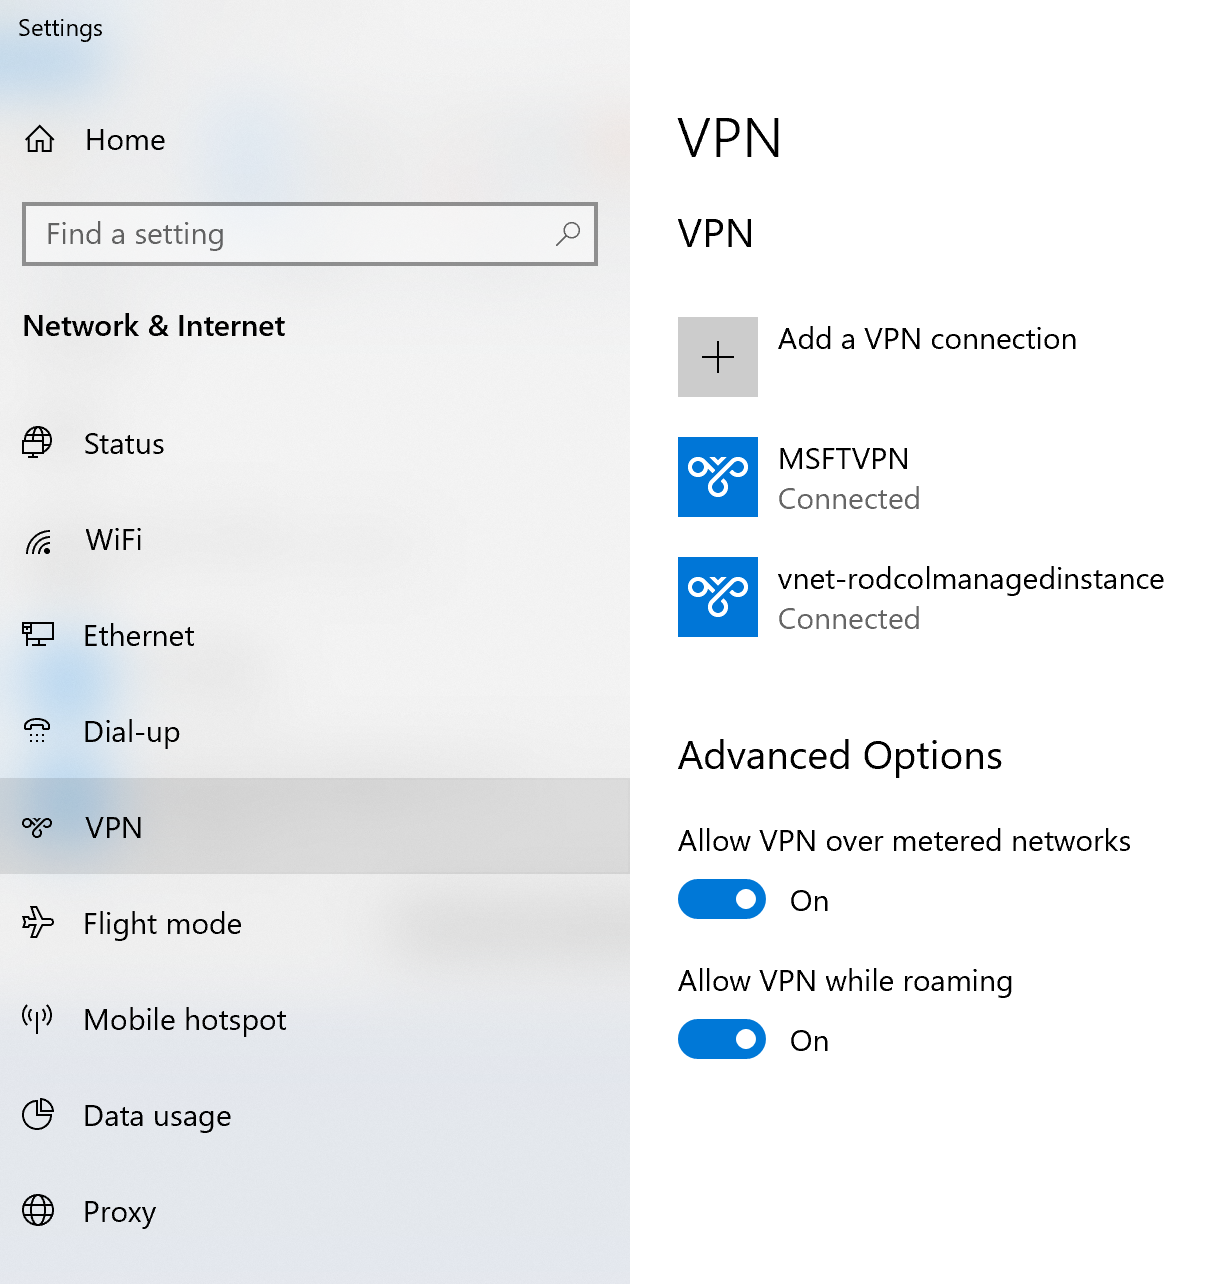Click the Status globe icon
Viewport: 1224px width, 1284px height.
click(38, 442)
